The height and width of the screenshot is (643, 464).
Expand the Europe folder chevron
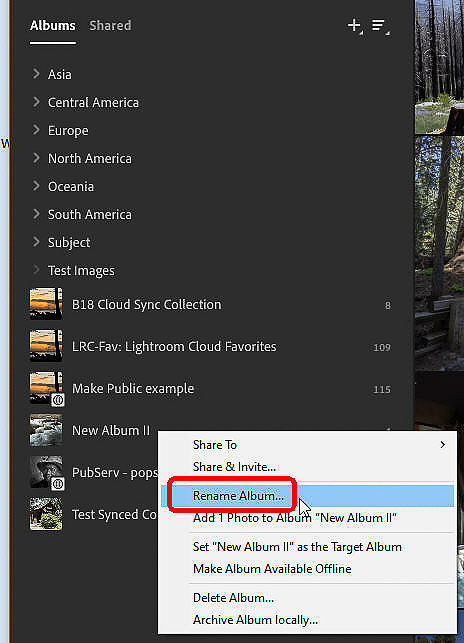[x=36, y=130]
